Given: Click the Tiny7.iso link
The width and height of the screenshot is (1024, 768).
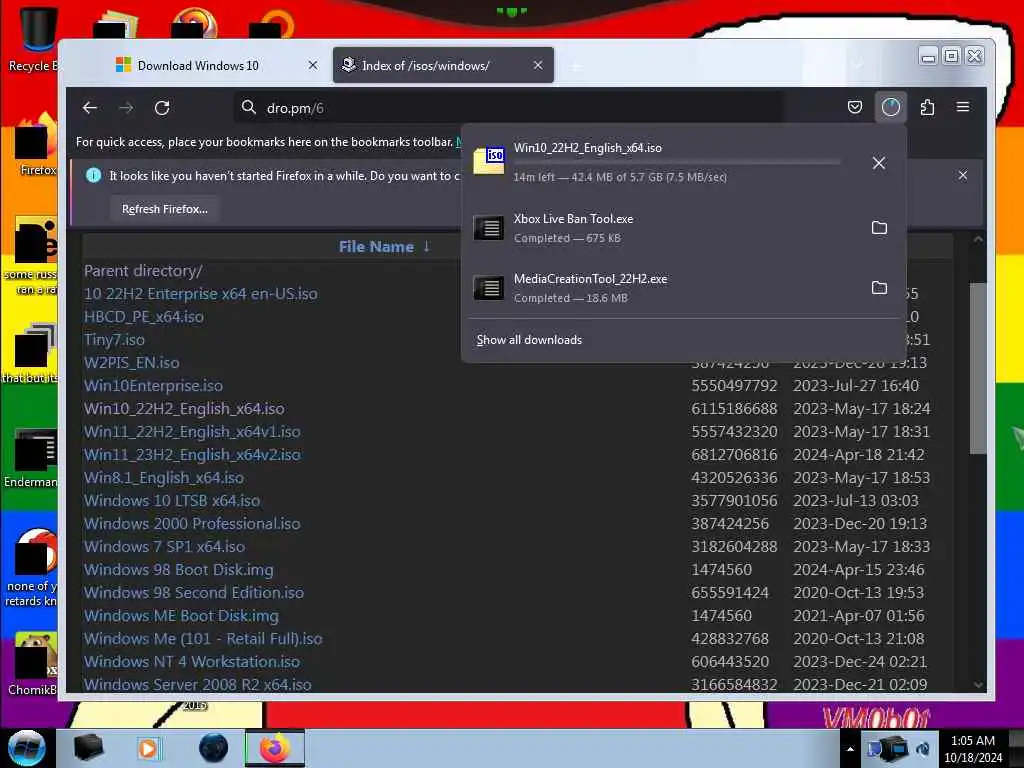Looking at the screenshot, I should click(x=114, y=340).
